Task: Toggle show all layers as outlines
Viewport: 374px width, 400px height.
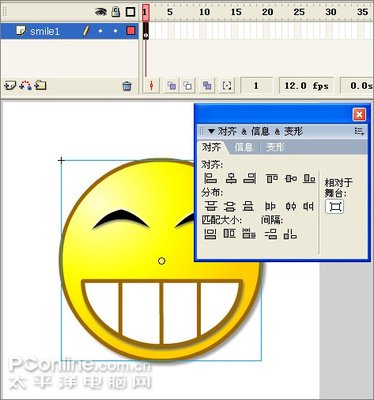Action: (130, 12)
